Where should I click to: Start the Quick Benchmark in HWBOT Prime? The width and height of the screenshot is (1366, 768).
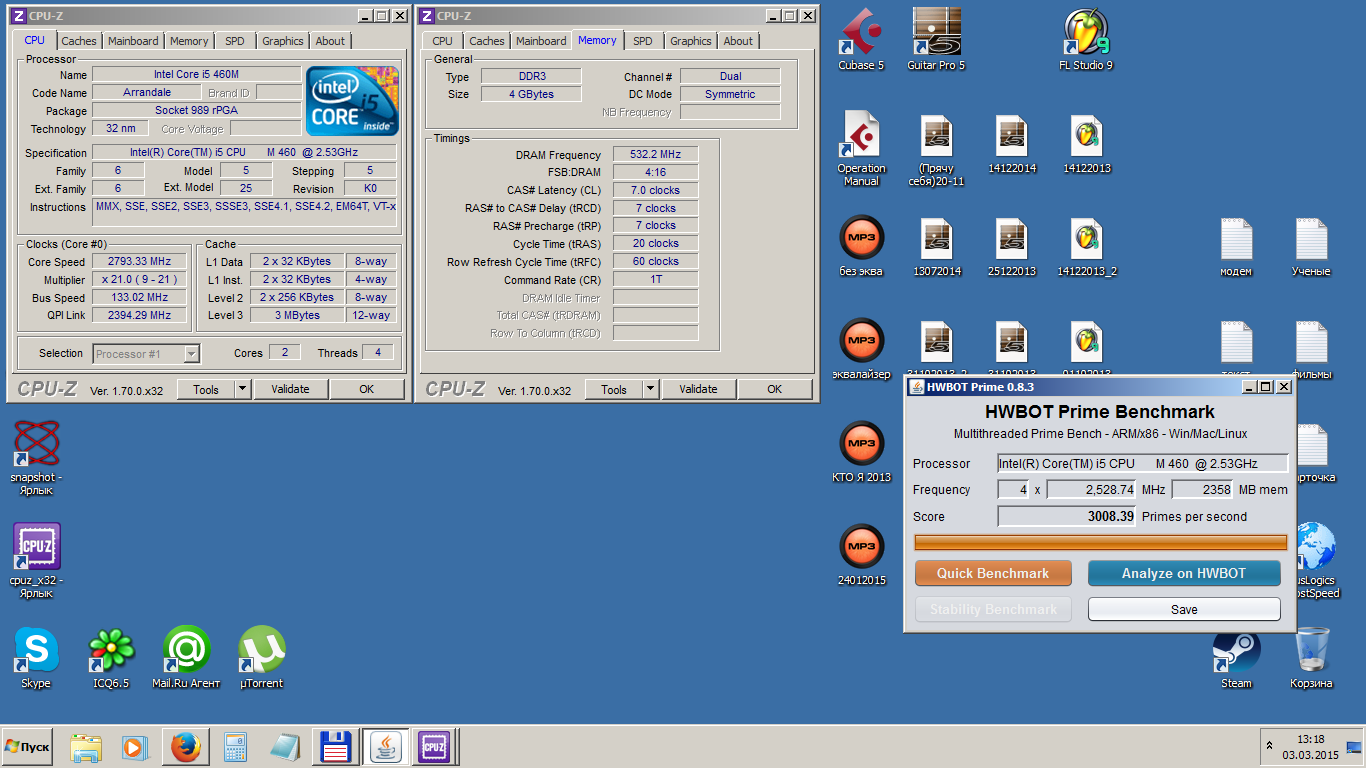coord(993,573)
